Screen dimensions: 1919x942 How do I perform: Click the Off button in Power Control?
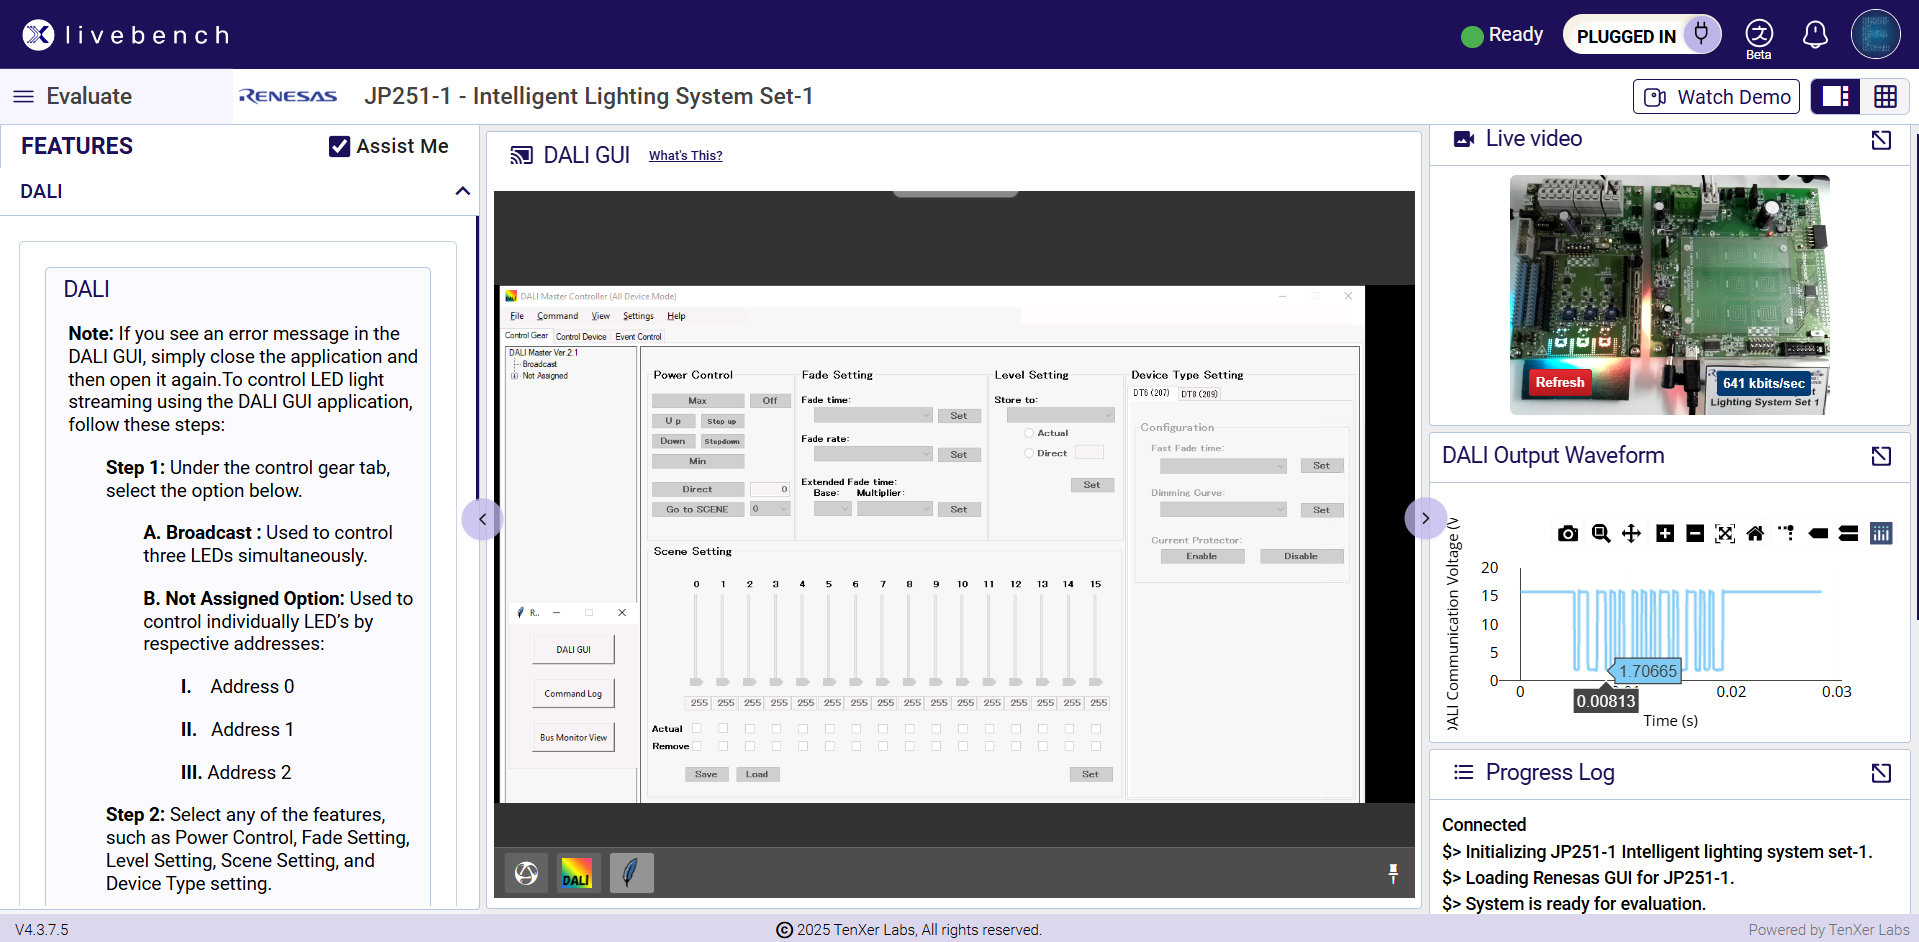point(769,401)
